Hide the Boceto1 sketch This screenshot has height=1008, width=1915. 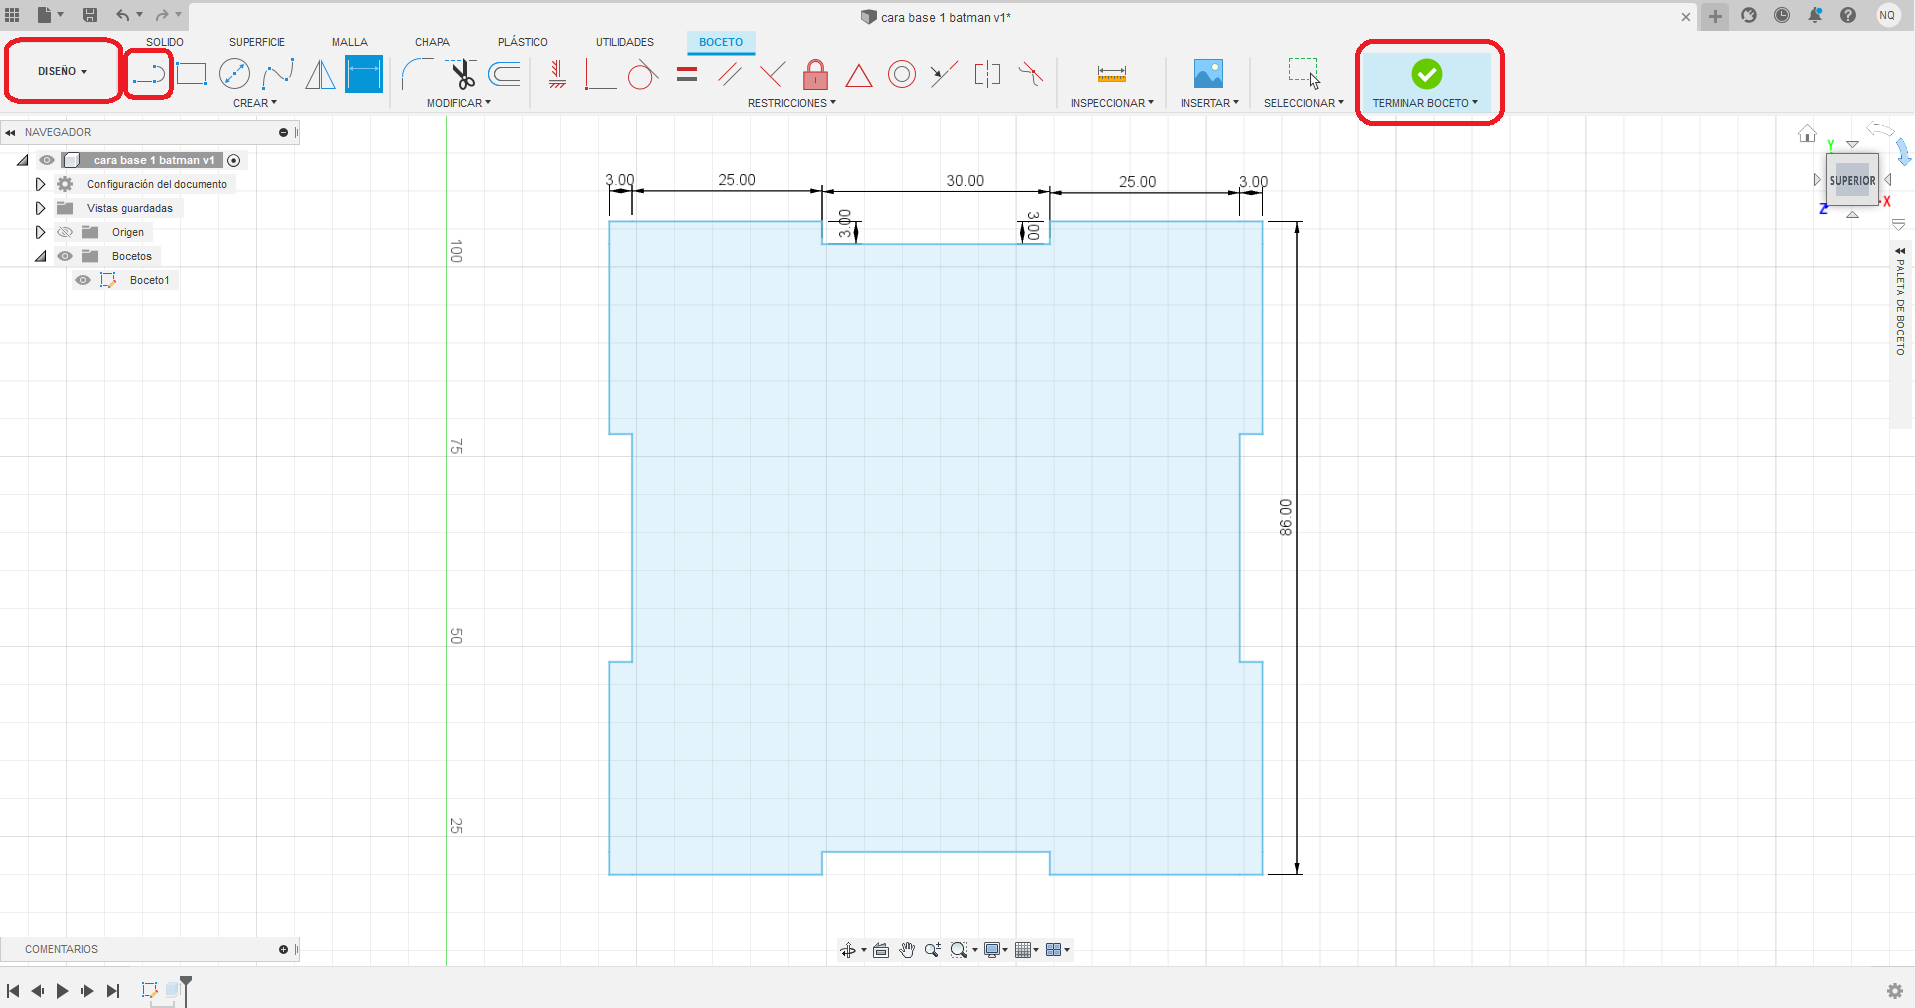point(83,280)
